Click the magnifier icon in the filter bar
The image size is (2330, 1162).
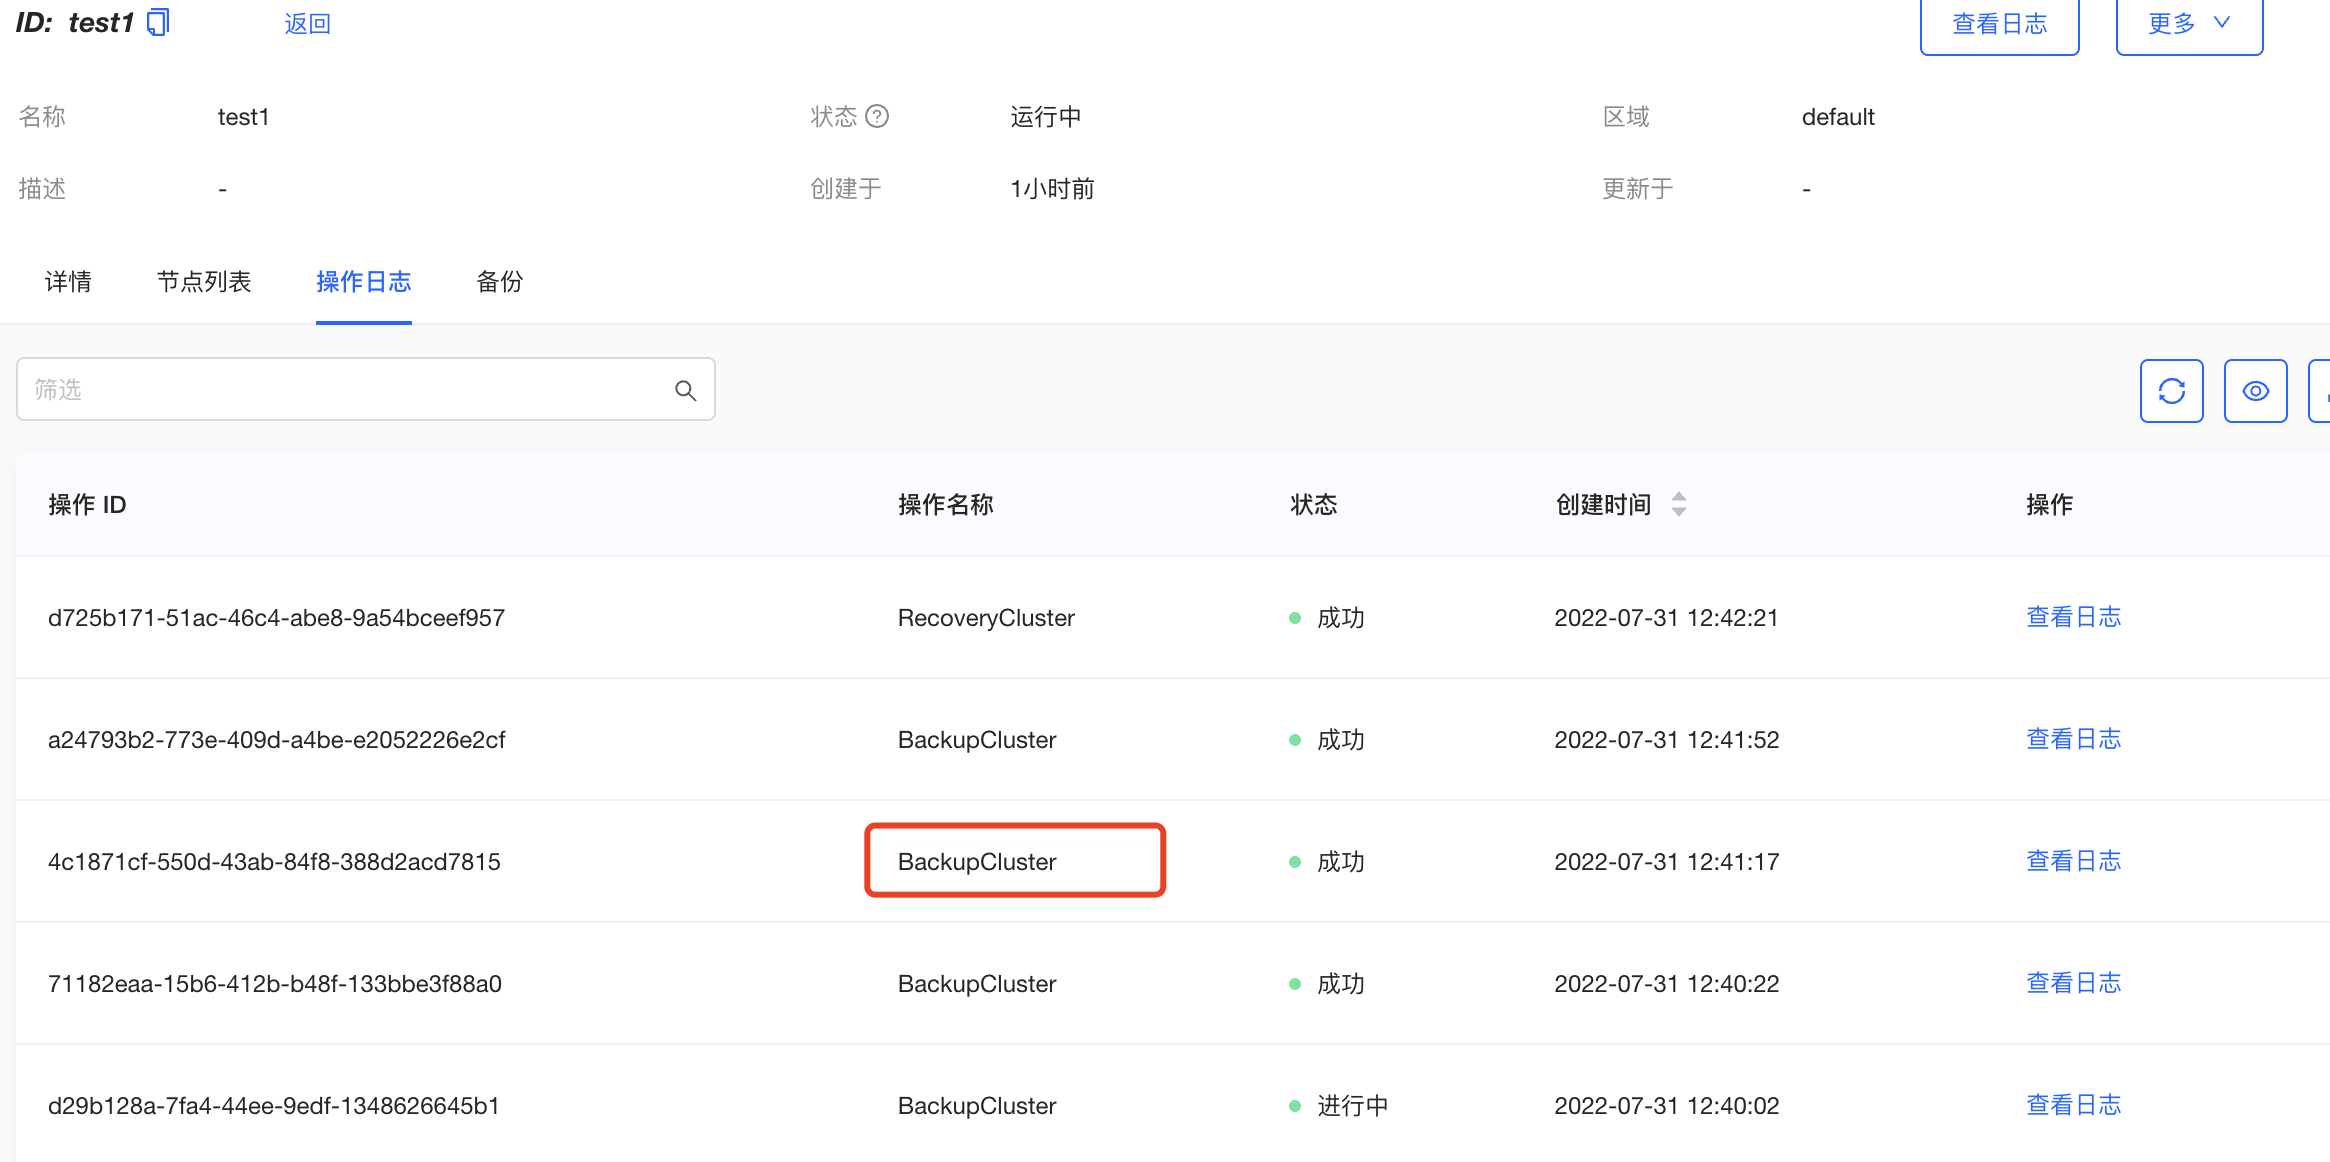pos(686,389)
